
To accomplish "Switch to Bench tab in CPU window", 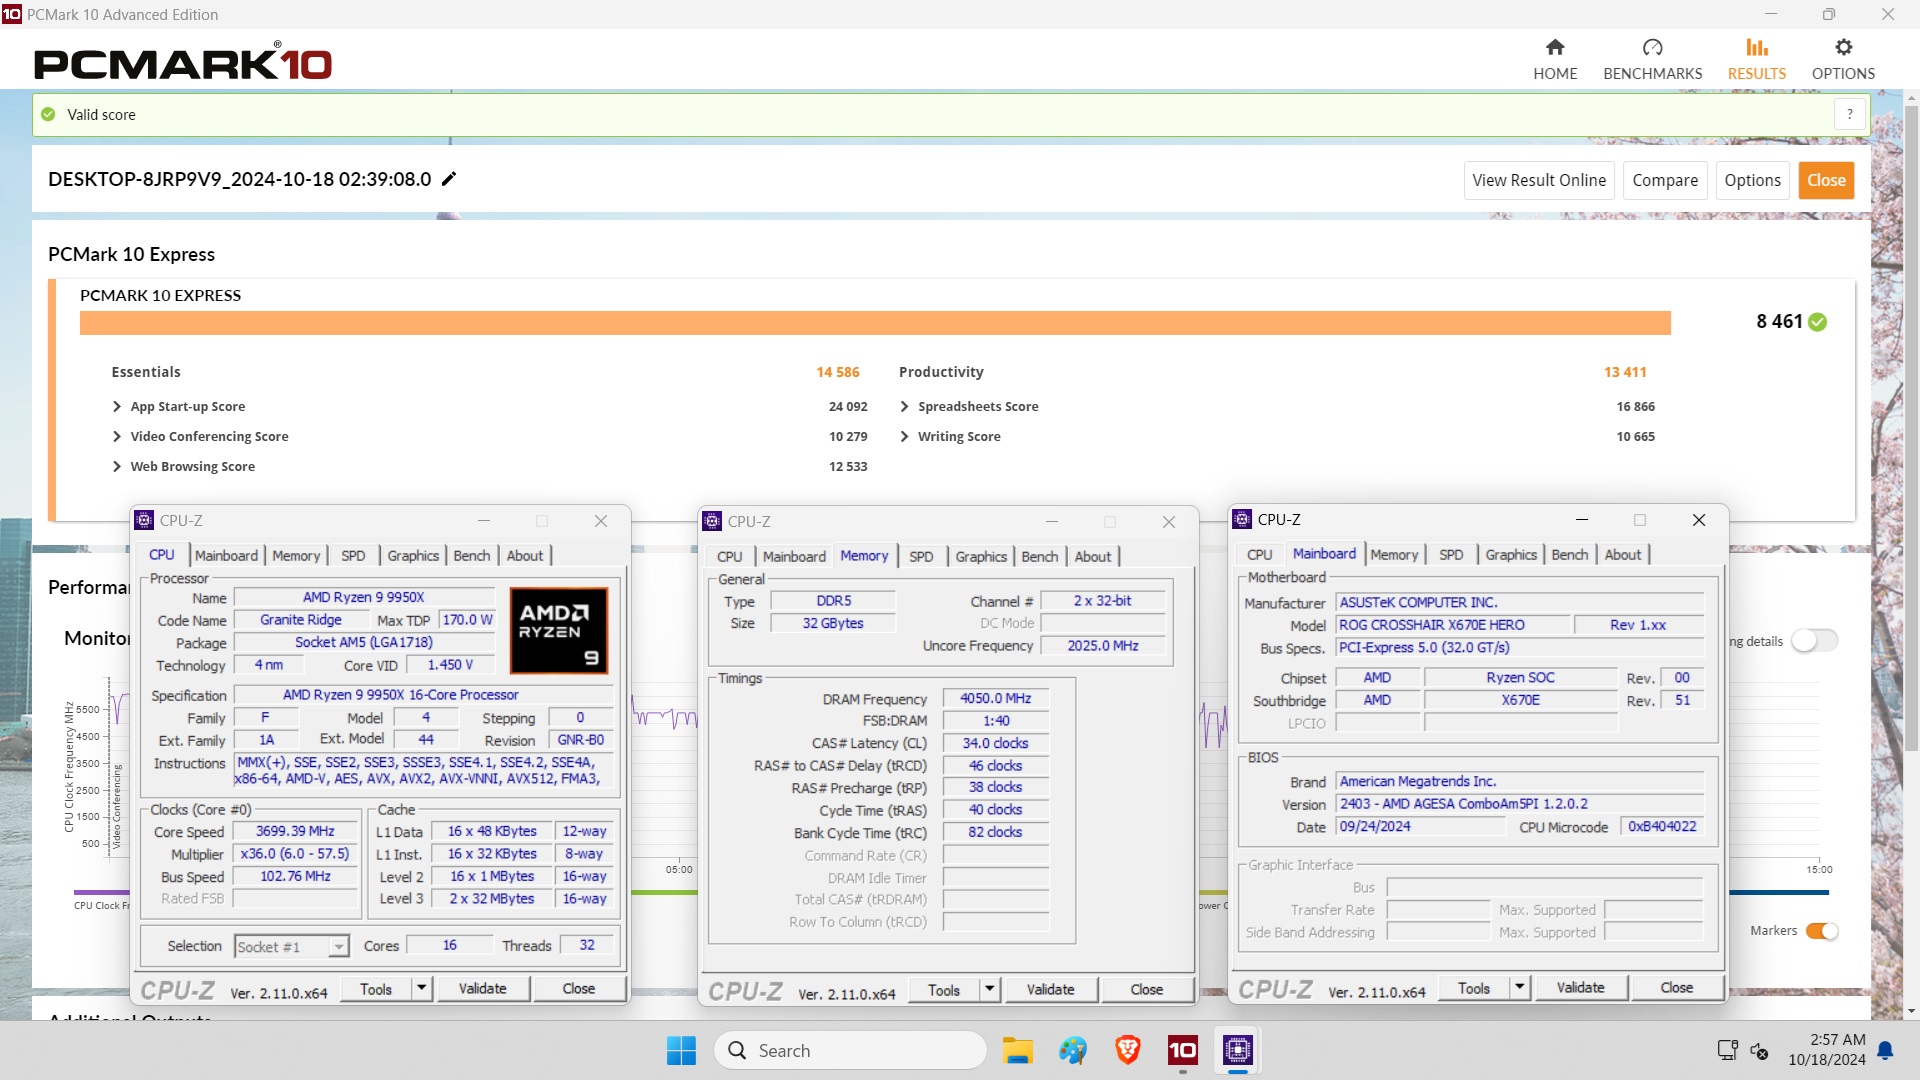I will (x=471, y=555).
